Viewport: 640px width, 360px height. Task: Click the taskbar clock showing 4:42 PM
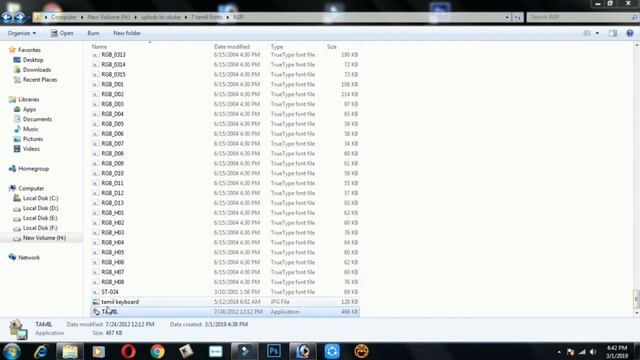[617, 352]
